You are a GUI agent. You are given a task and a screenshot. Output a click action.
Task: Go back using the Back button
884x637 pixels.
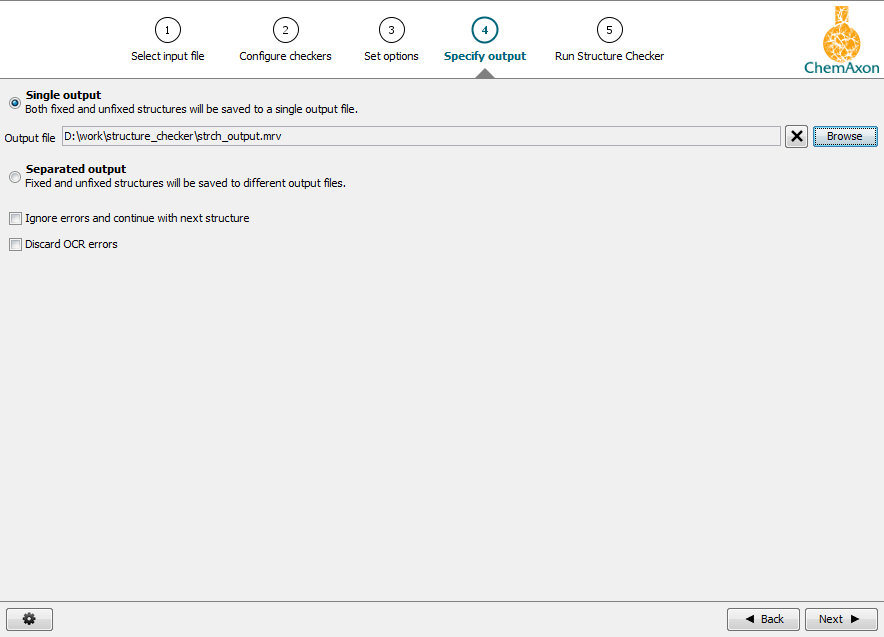[x=763, y=619]
